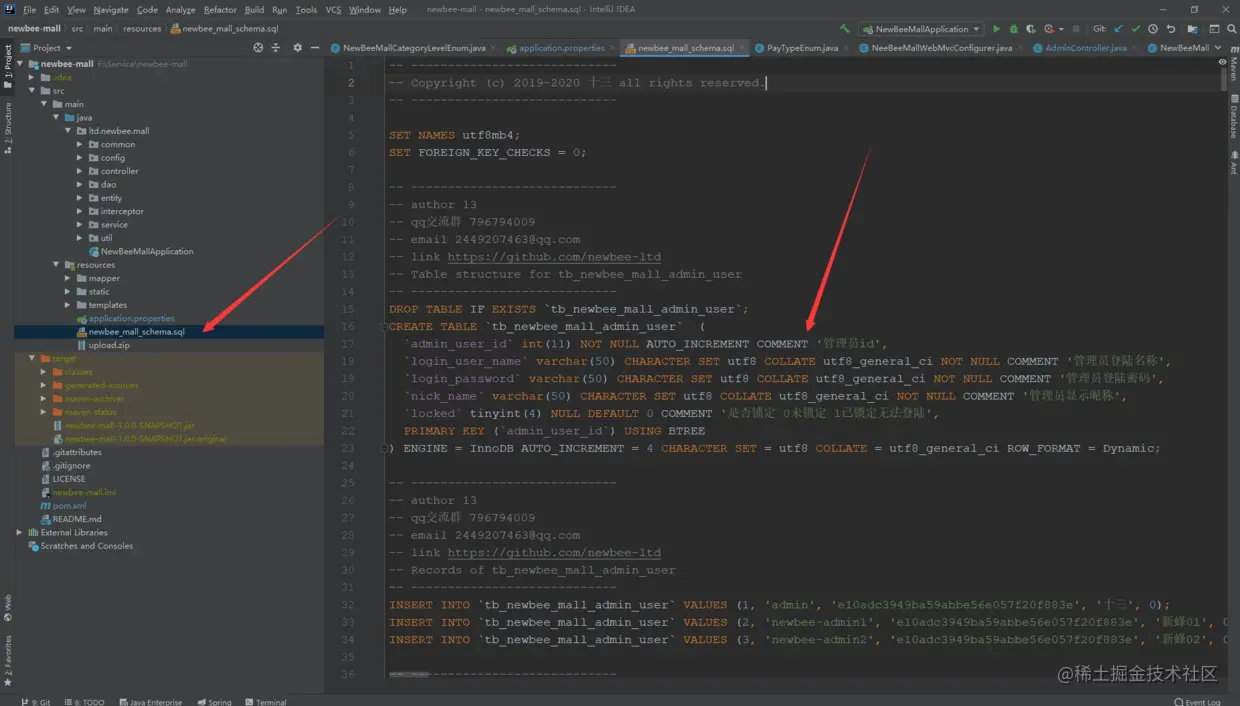The height and width of the screenshot is (706, 1240).
Task: Switch to application.properties tab
Action: [555, 47]
